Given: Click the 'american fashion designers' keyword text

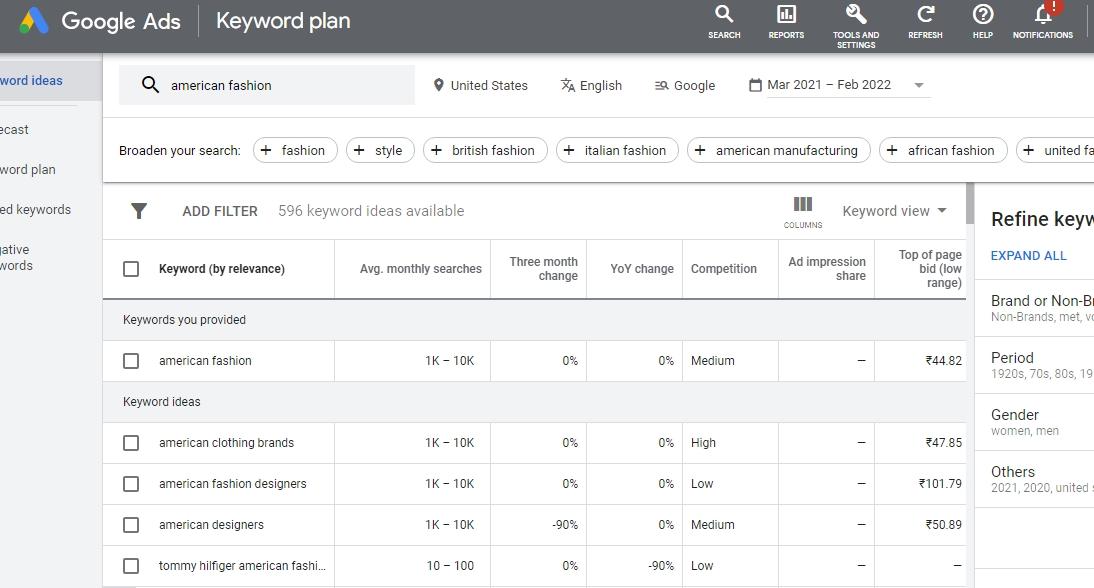Looking at the screenshot, I should (x=232, y=484).
